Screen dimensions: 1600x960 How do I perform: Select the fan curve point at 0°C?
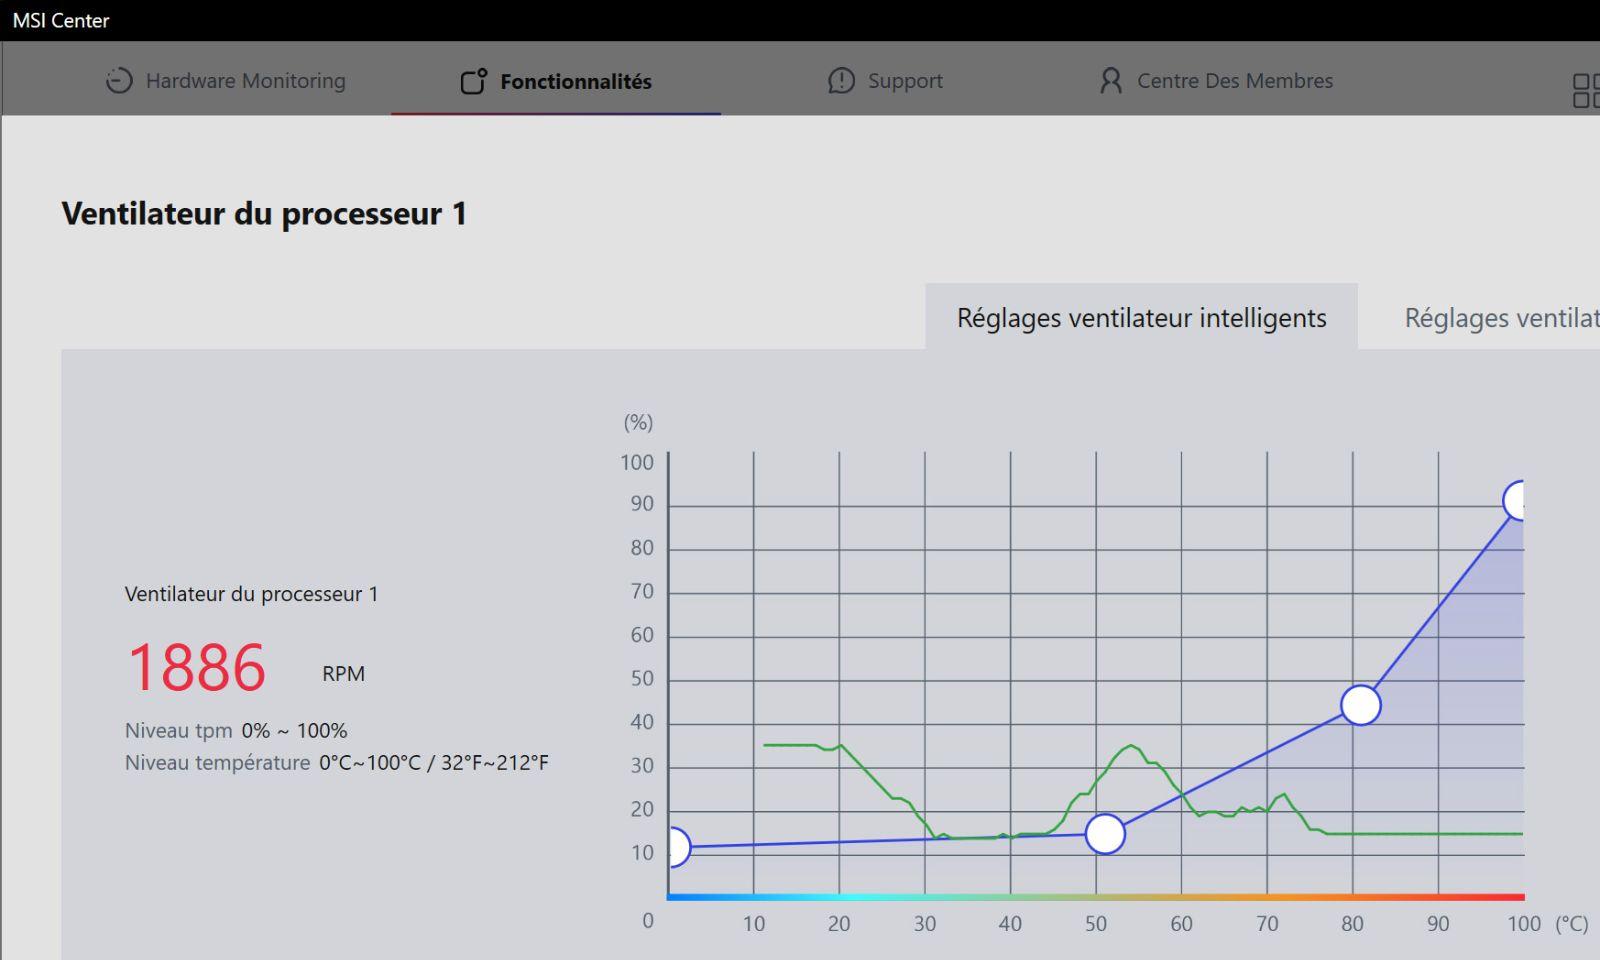click(x=676, y=848)
